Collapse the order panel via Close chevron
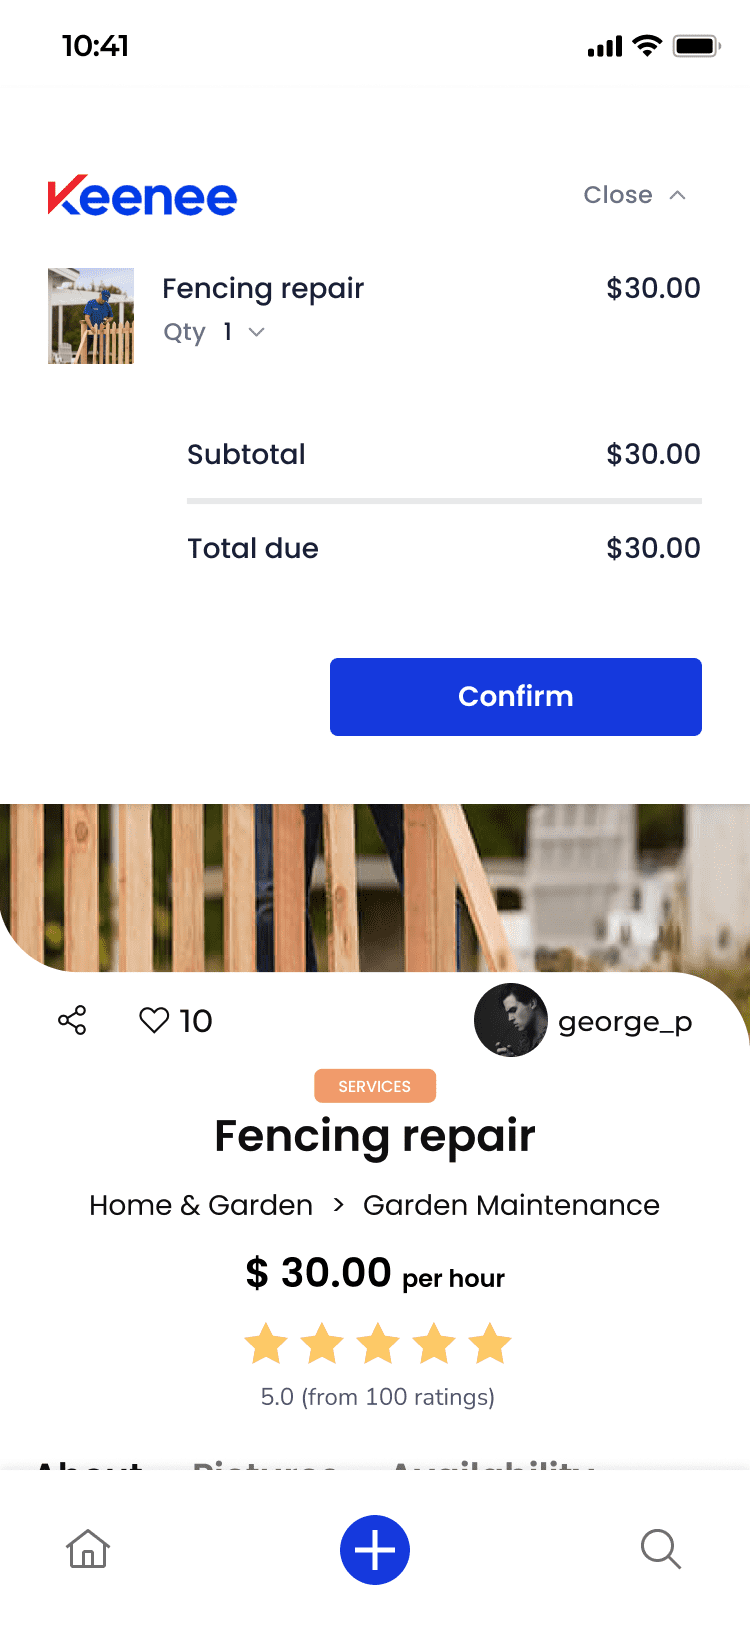 tap(678, 195)
